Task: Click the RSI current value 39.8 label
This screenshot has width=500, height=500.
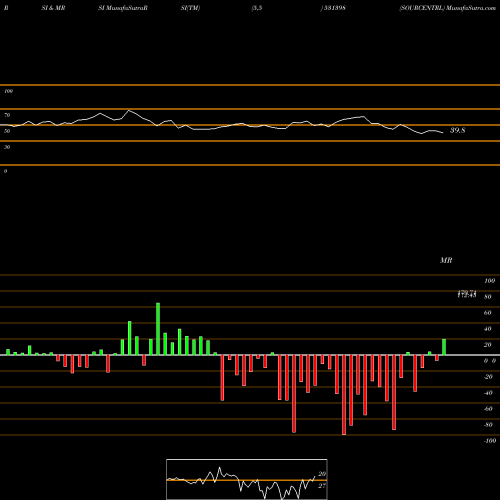Action: pos(457,130)
